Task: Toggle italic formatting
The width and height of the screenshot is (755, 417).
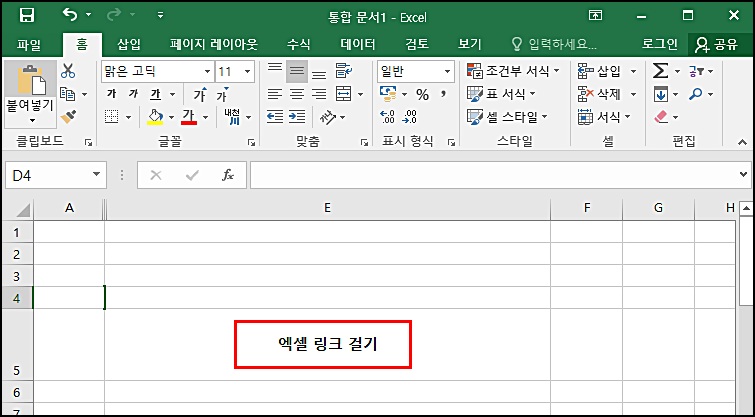Action: tap(133, 94)
